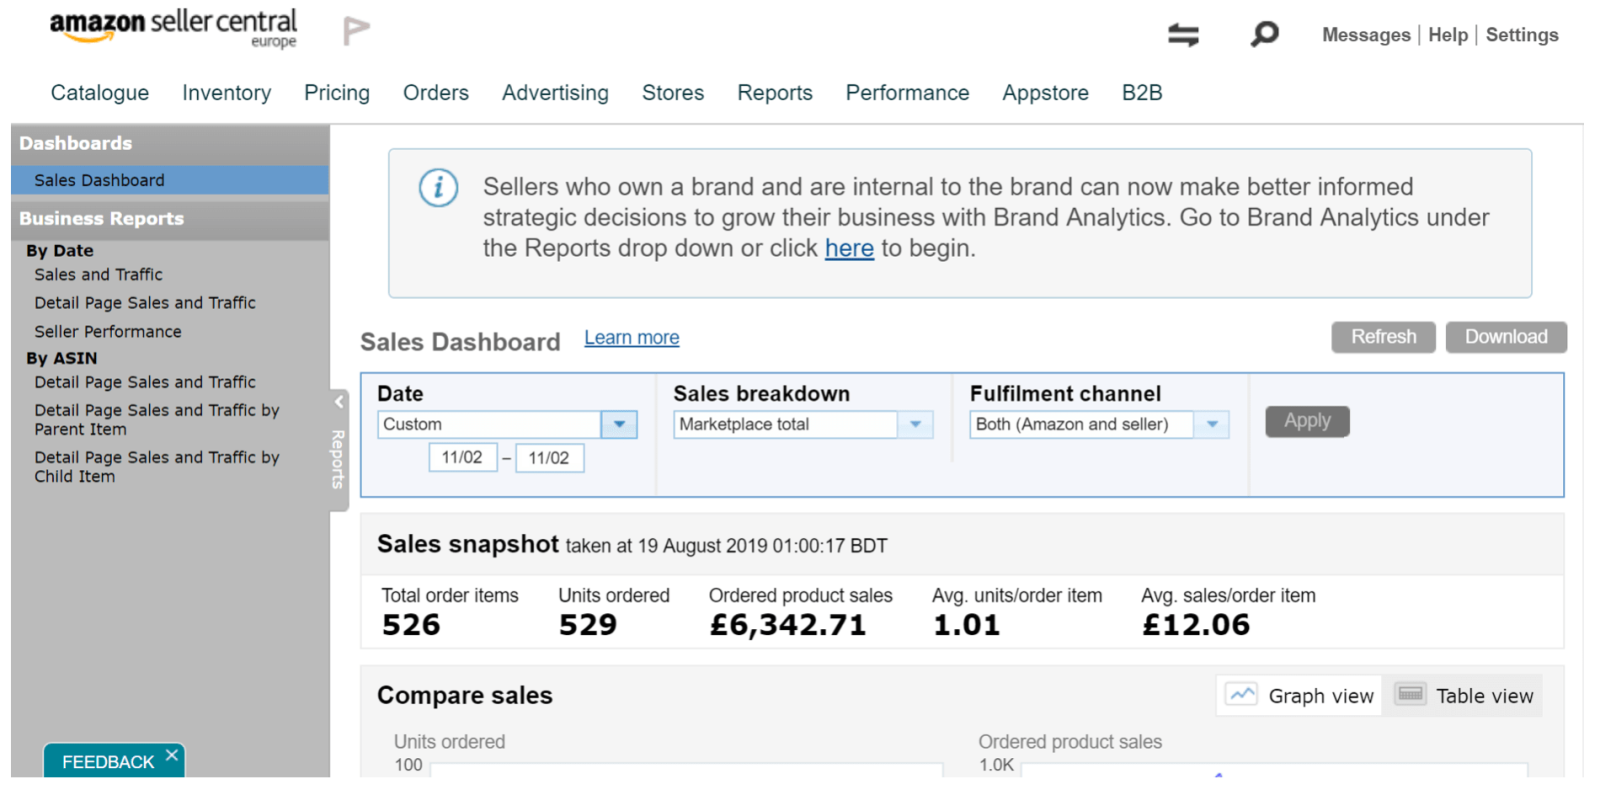Open the Reports menu
The height and width of the screenshot is (795, 1600).
coord(775,93)
